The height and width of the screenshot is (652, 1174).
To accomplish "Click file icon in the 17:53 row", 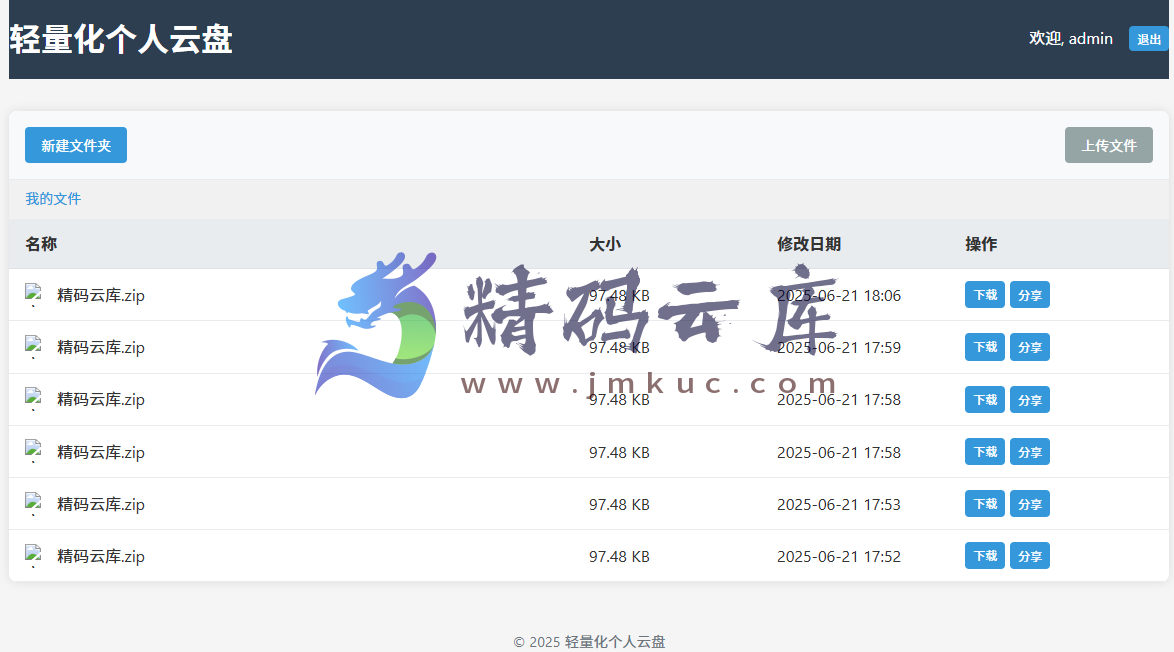I will tap(33, 504).
